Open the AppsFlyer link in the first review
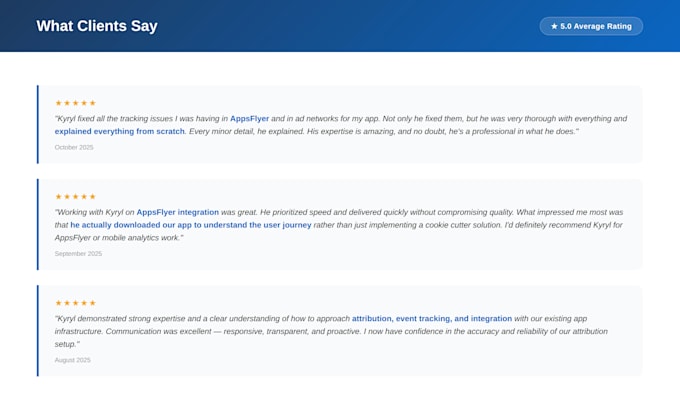680x409 pixels. point(249,118)
